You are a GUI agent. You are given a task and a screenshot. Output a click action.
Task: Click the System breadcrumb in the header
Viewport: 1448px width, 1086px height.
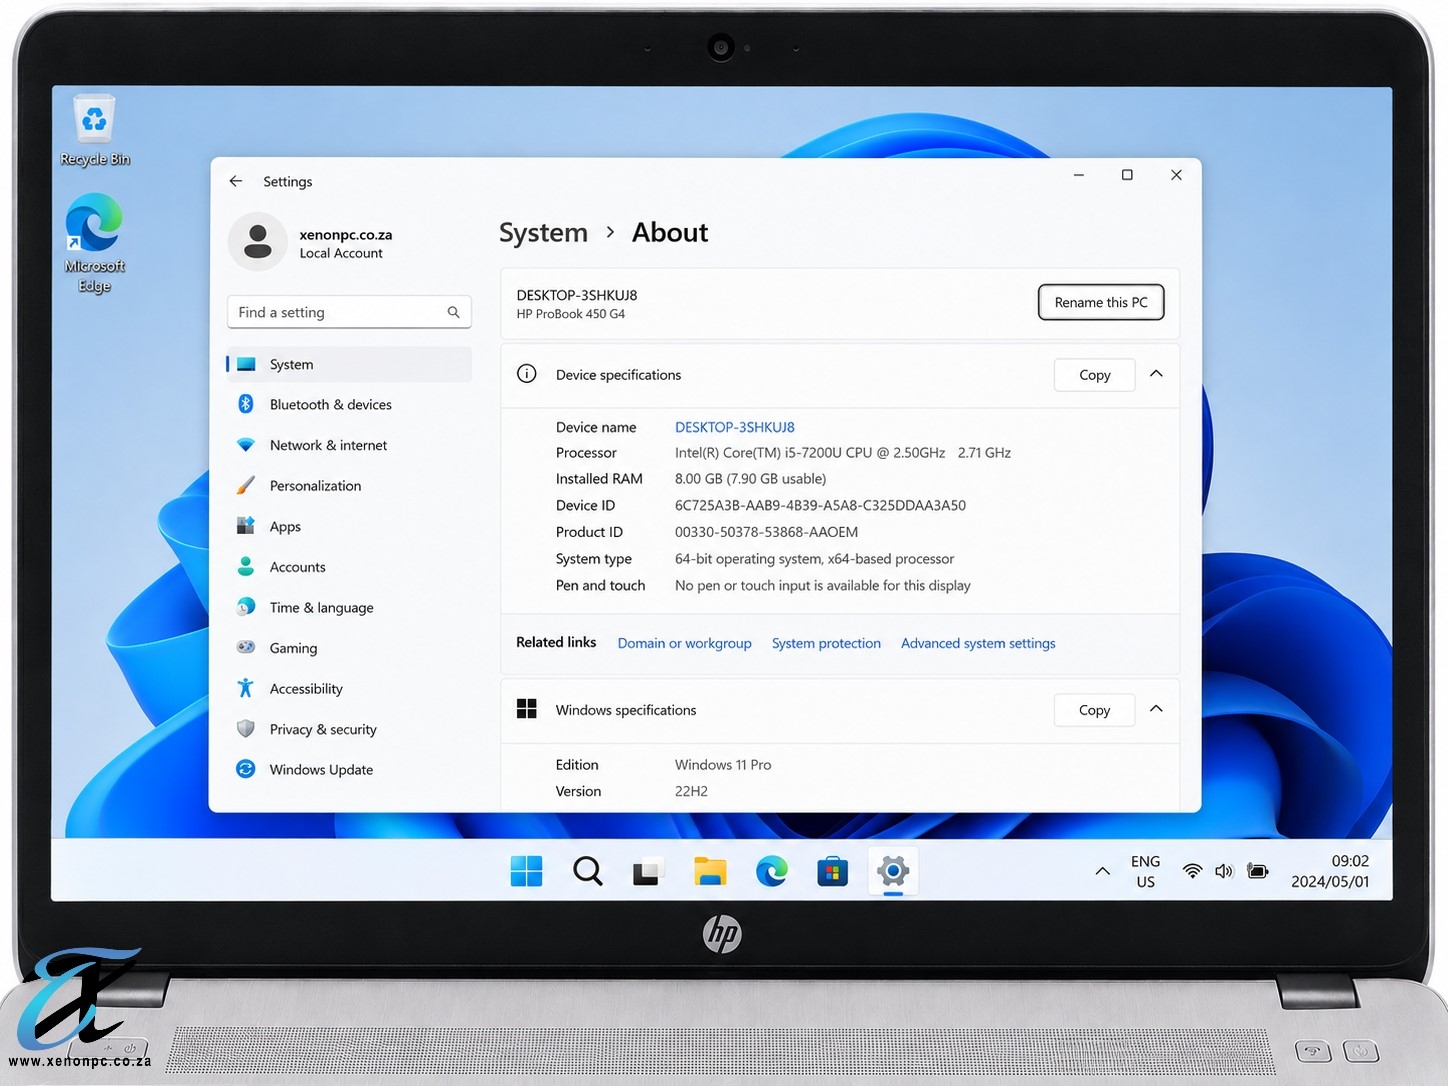click(543, 233)
